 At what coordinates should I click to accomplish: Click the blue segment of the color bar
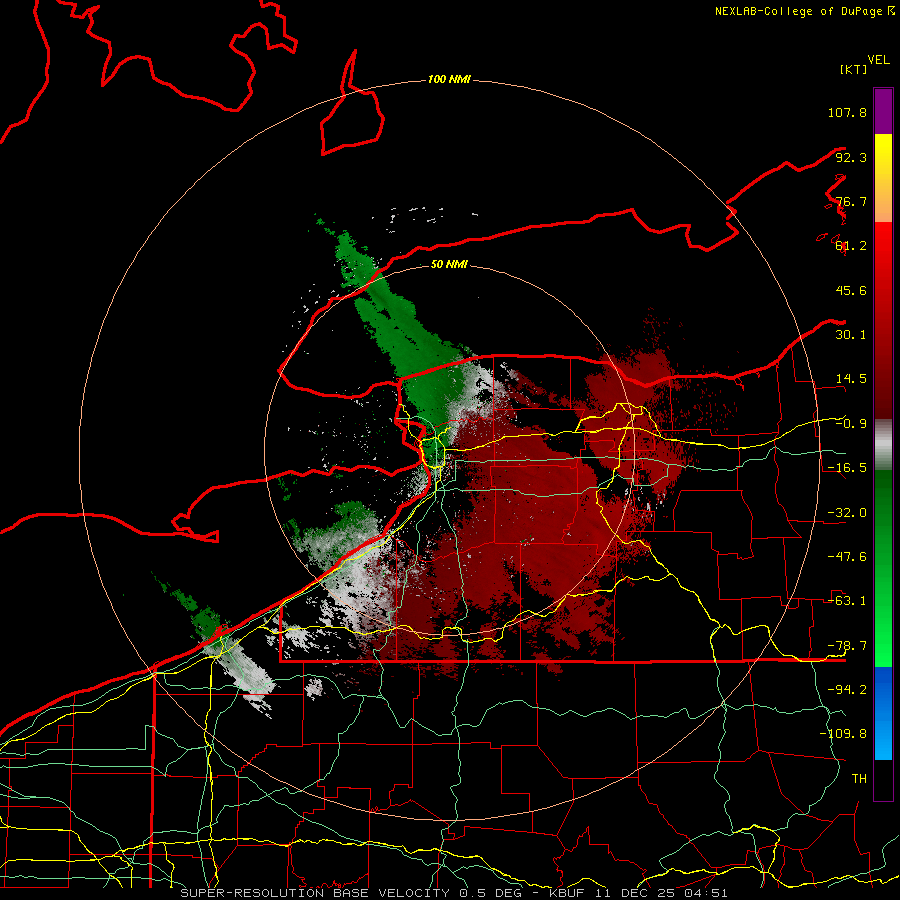pos(883,713)
